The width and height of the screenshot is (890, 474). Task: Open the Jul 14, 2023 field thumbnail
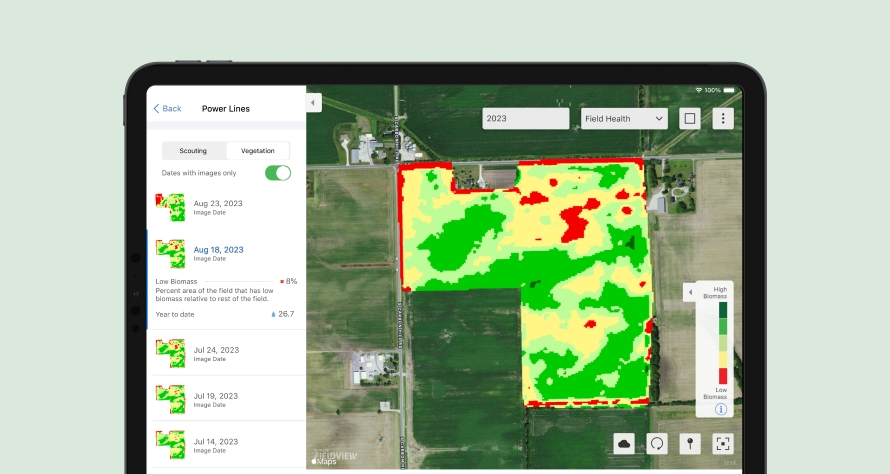[x=170, y=445]
